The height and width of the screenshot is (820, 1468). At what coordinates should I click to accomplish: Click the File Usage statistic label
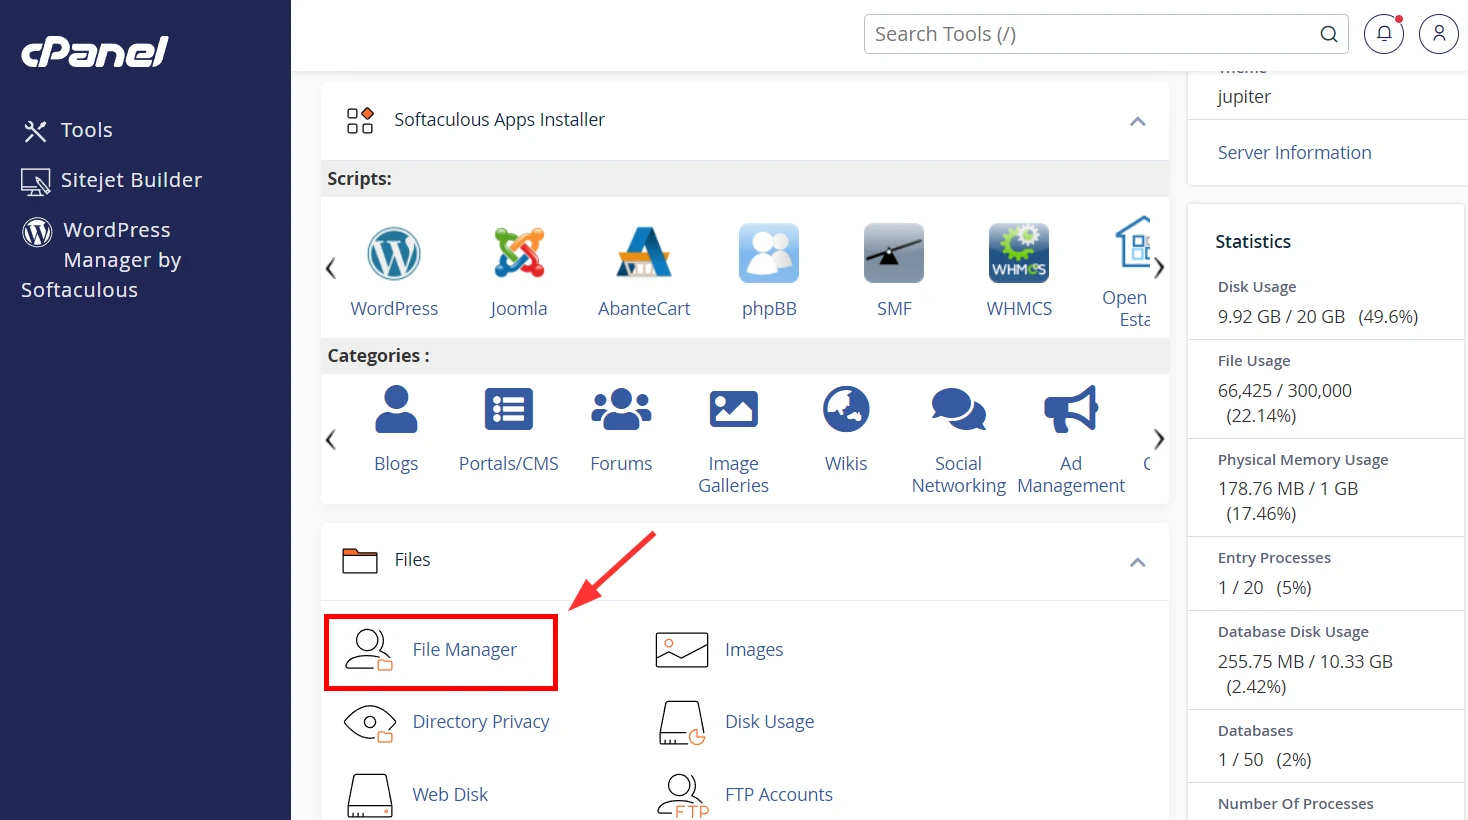click(1254, 361)
